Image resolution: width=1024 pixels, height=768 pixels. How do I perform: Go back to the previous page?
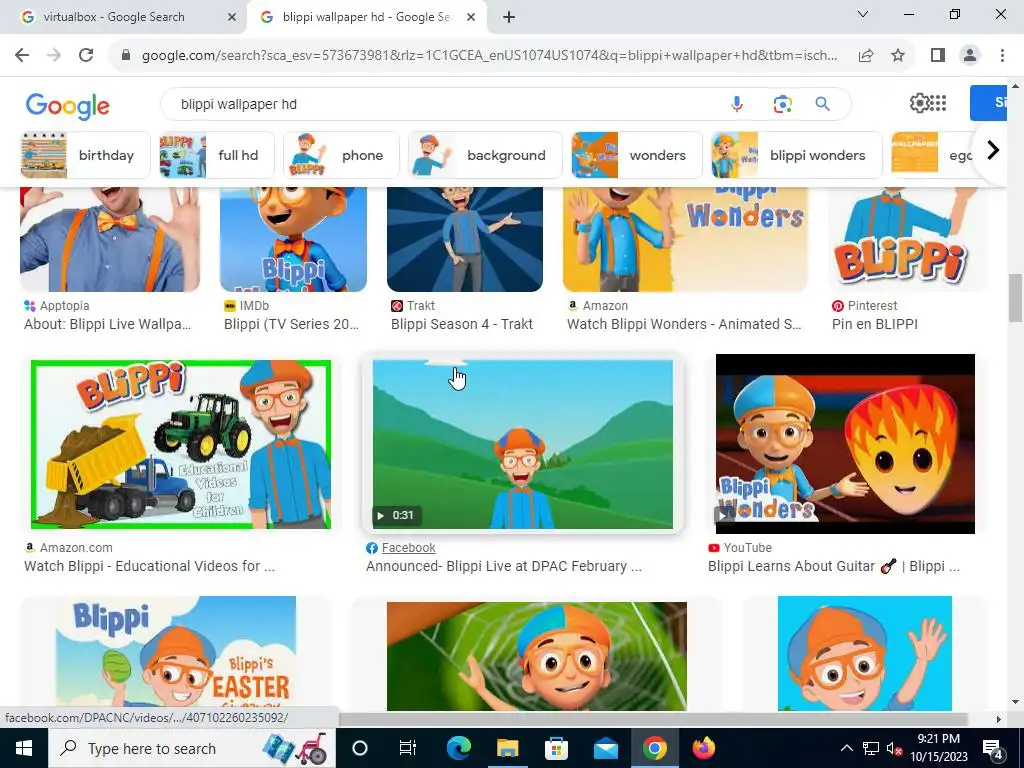click(x=22, y=56)
